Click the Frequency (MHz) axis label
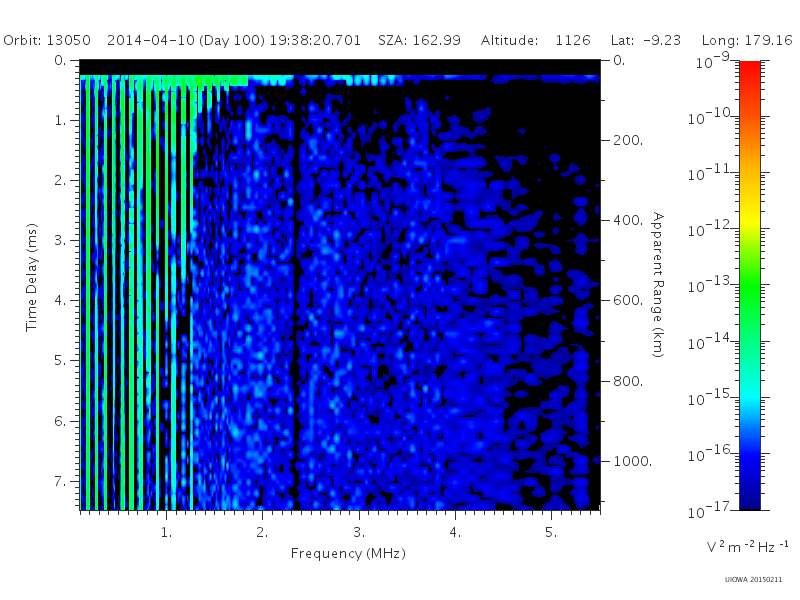Image resolution: width=800 pixels, height=600 pixels. tap(348, 554)
